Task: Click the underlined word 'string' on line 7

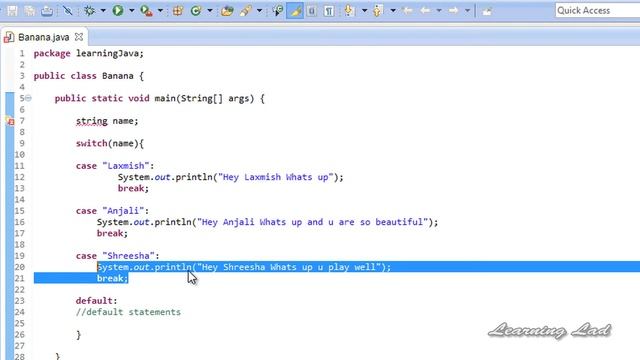Action: point(92,121)
